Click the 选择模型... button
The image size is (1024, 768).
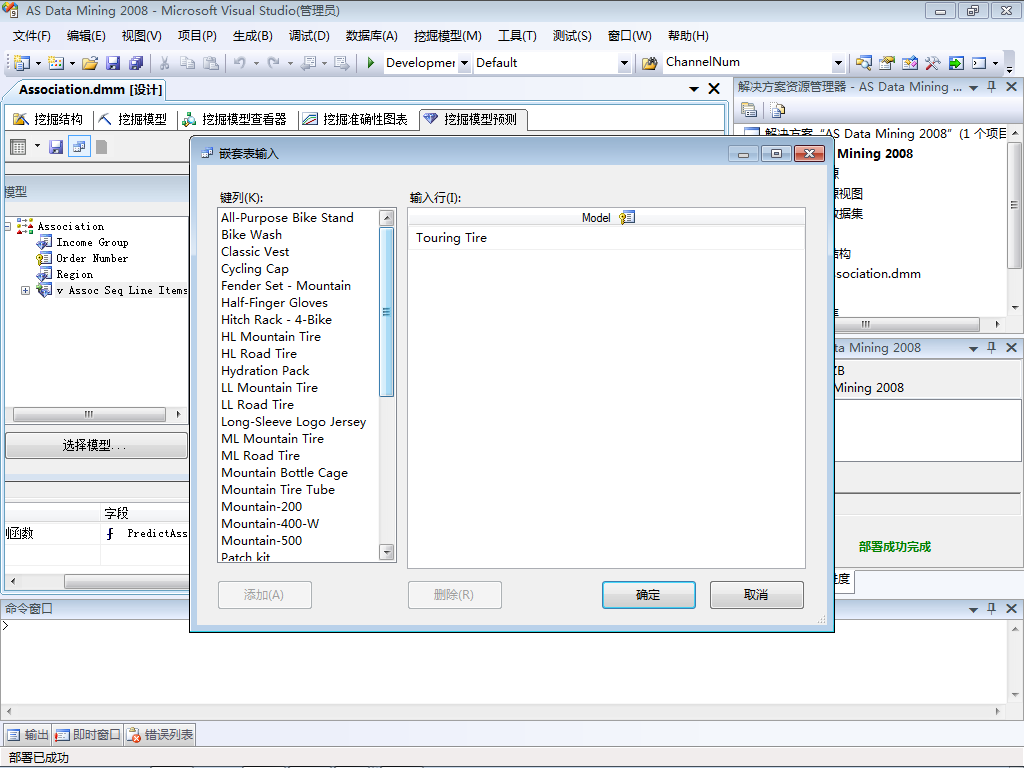coord(96,445)
